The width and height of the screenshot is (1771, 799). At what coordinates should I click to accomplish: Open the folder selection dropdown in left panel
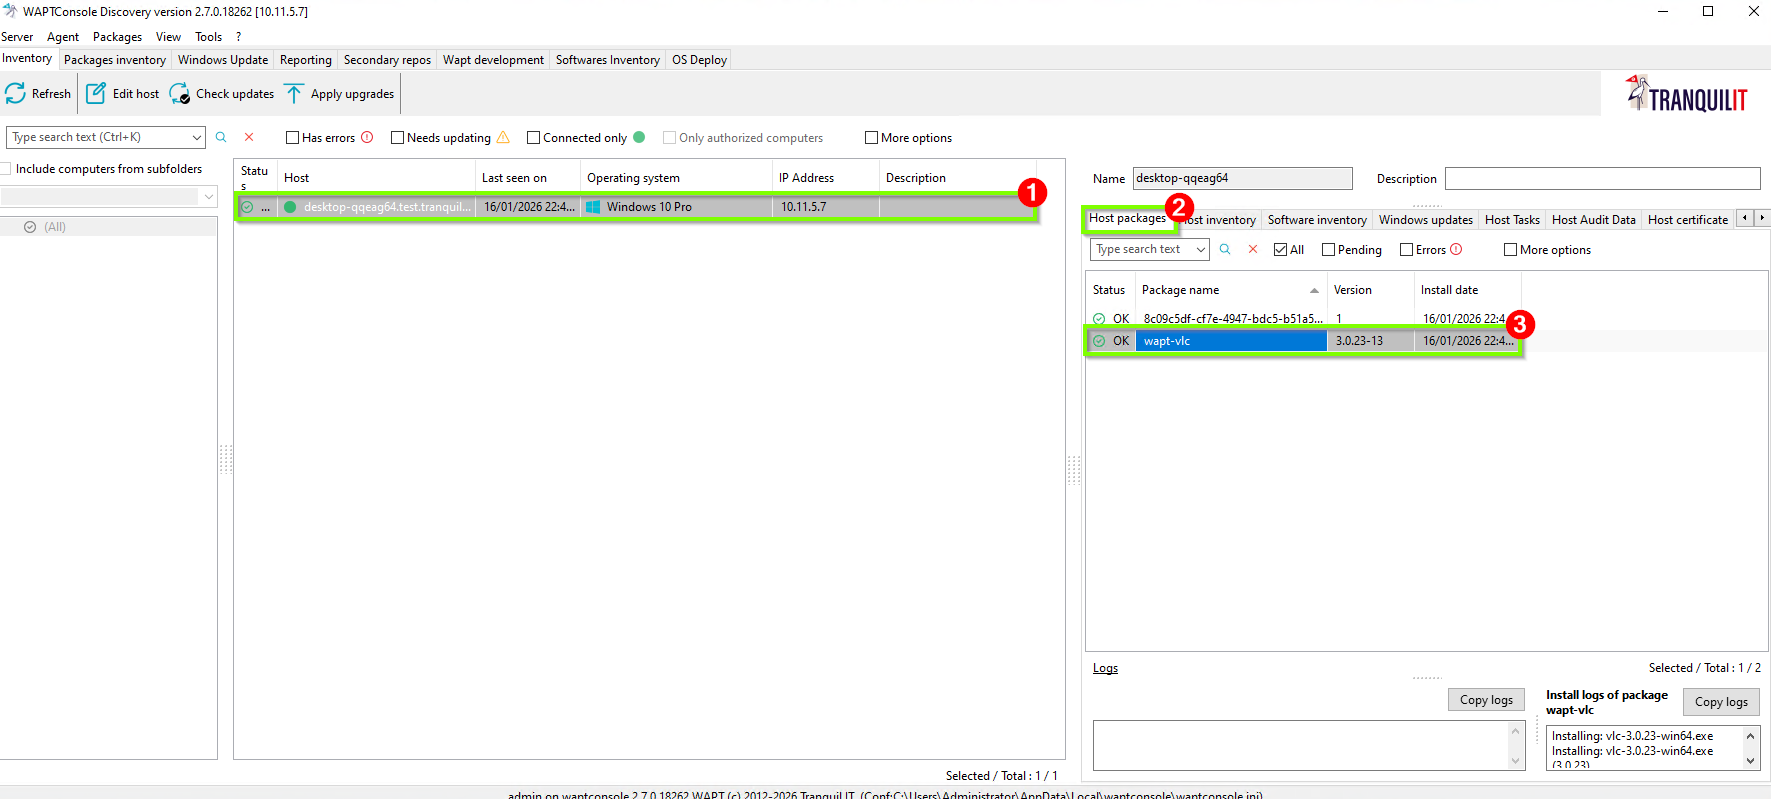(208, 197)
